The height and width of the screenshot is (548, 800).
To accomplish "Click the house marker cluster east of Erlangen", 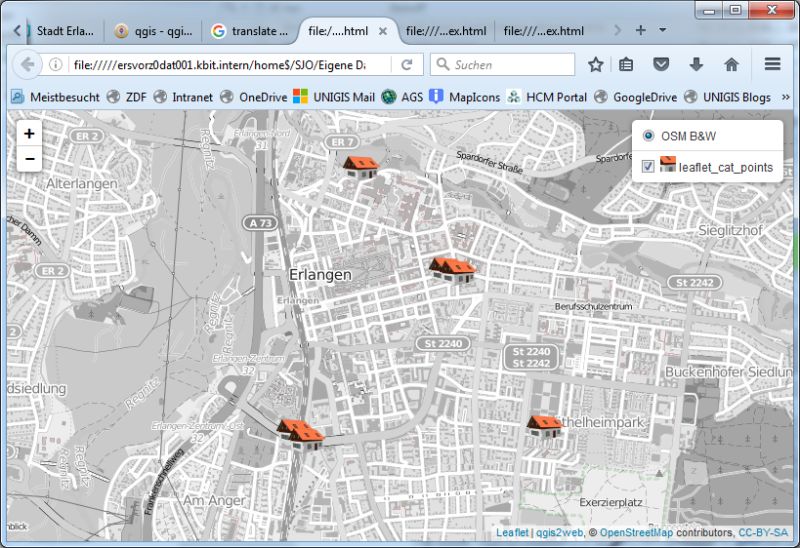I will click(452, 269).
